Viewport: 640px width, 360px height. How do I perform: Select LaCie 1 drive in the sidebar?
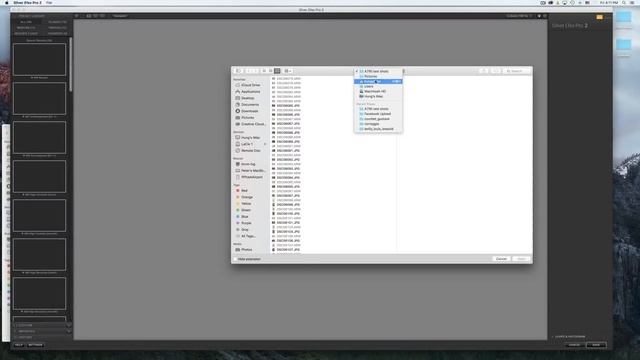(x=248, y=144)
